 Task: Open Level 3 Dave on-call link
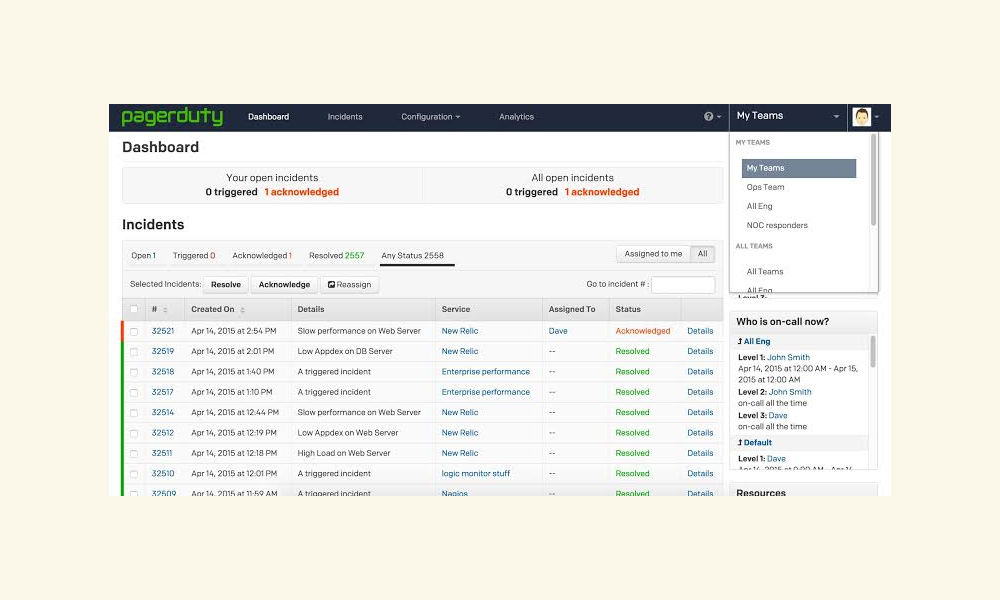point(778,416)
